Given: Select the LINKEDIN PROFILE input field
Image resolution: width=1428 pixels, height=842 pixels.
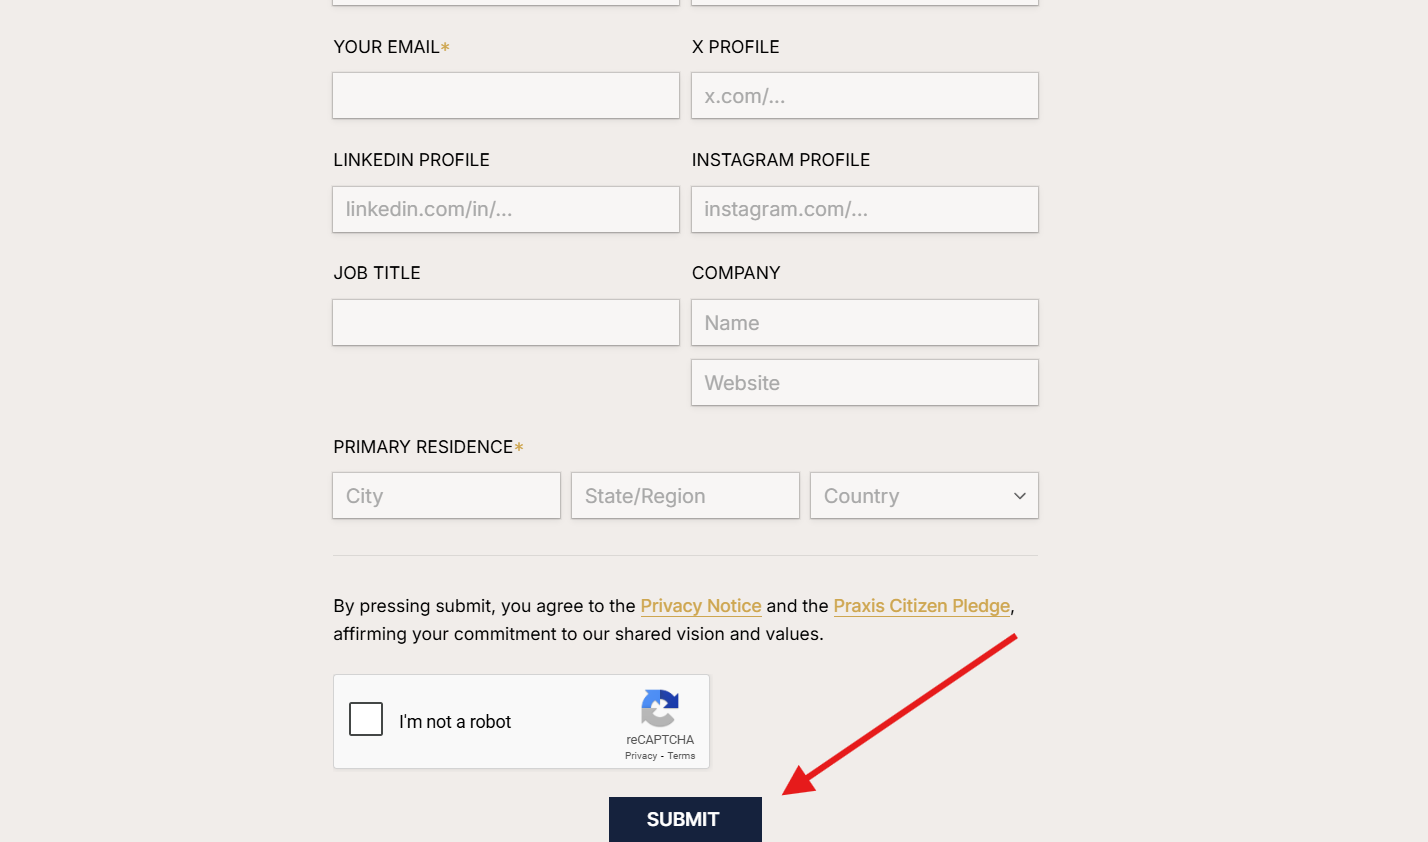Looking at the screenshot, I should tap(505, 209).
